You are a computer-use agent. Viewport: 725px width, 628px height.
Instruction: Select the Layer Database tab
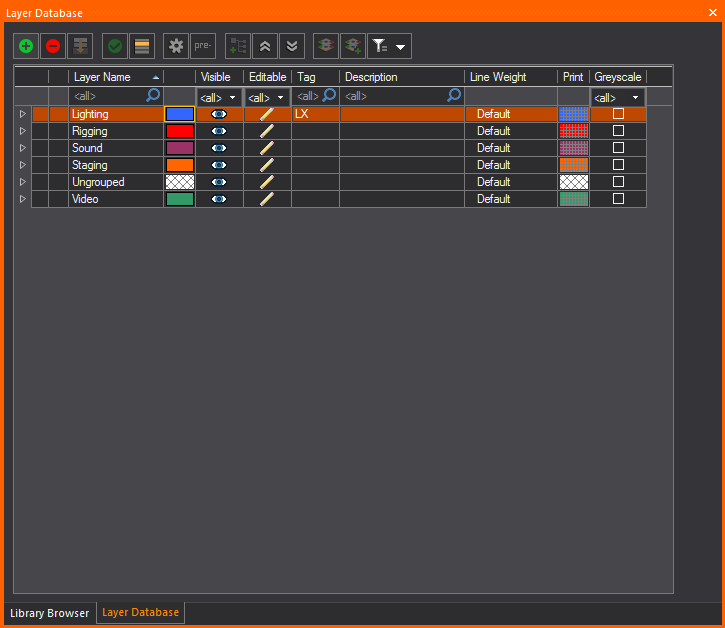[140, 613]
